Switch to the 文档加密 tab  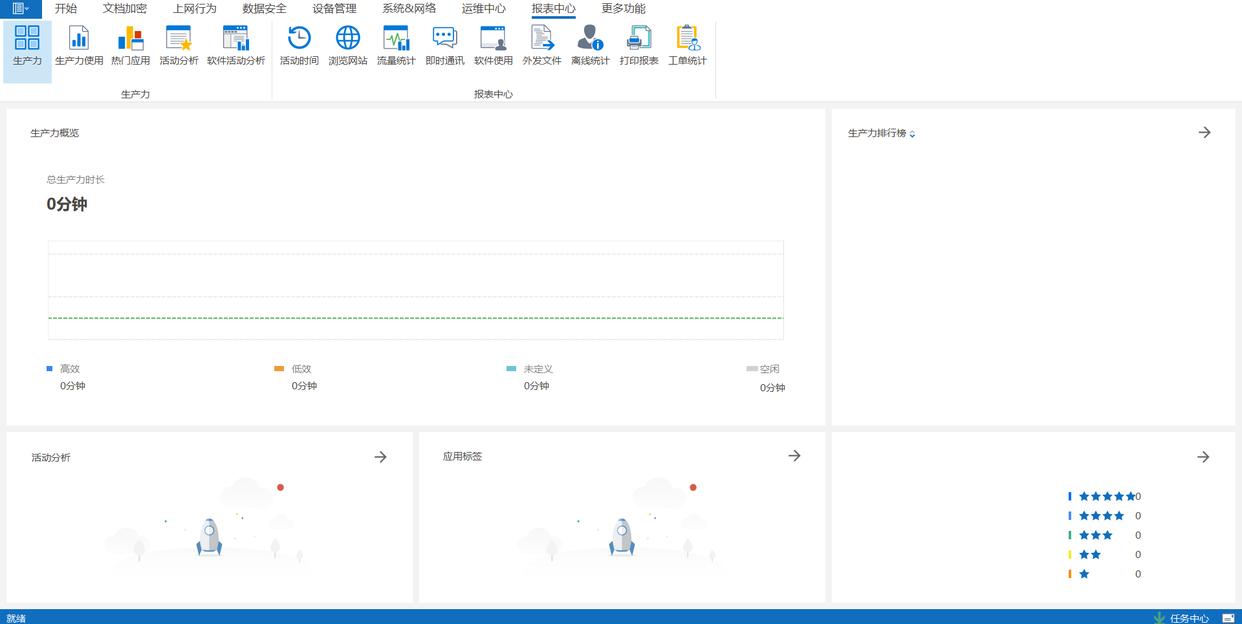coord(124,9)
